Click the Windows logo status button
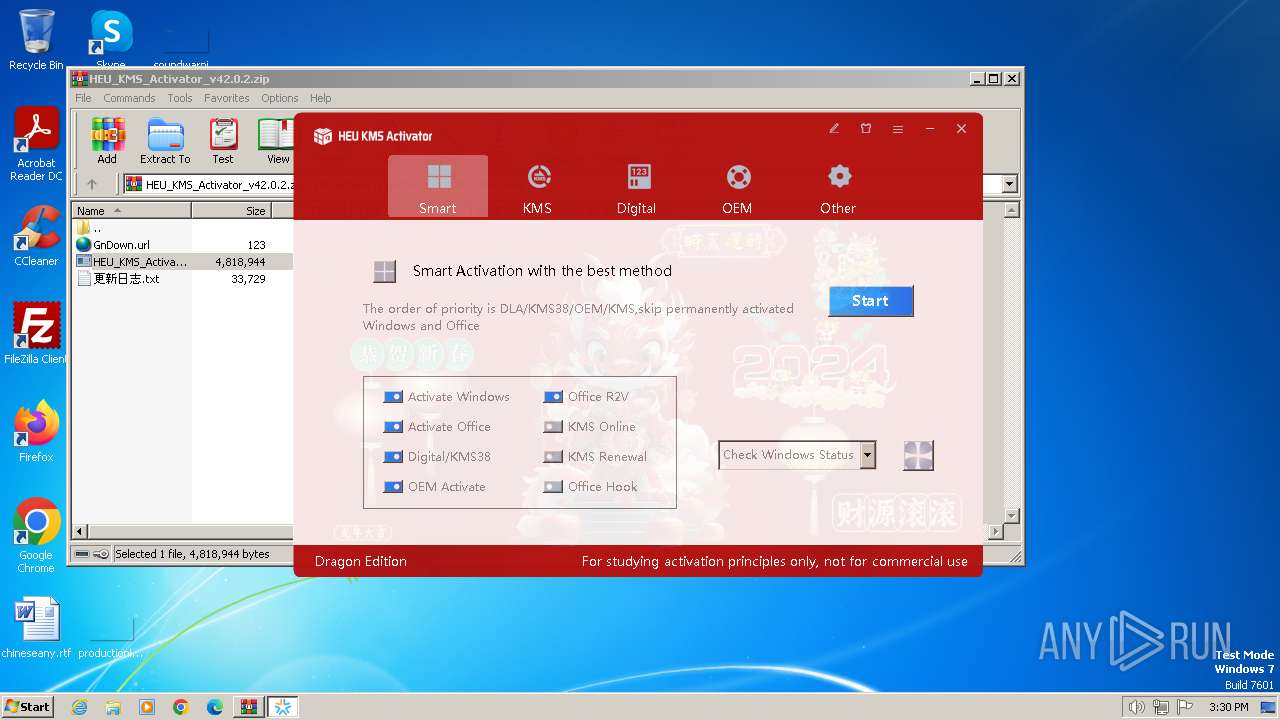This screenshot has height=720, width=1280. pyautogui.click(x=918, y=455)
